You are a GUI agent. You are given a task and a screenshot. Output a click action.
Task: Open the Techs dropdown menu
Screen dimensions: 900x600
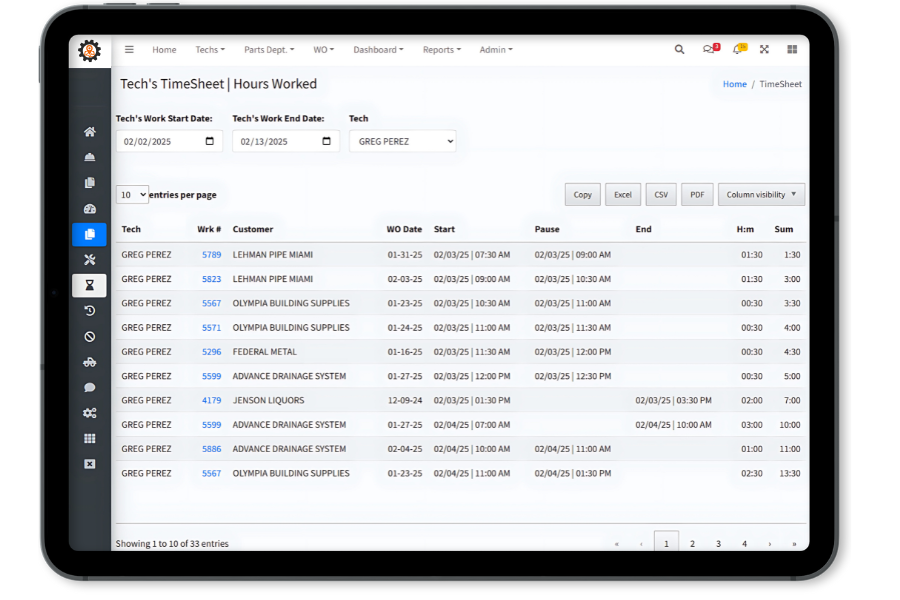click(210, 49)
